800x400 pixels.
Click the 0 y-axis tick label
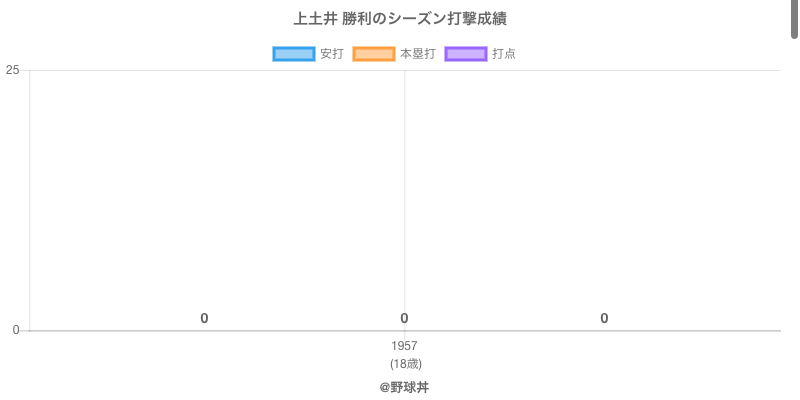pos(15,330)
